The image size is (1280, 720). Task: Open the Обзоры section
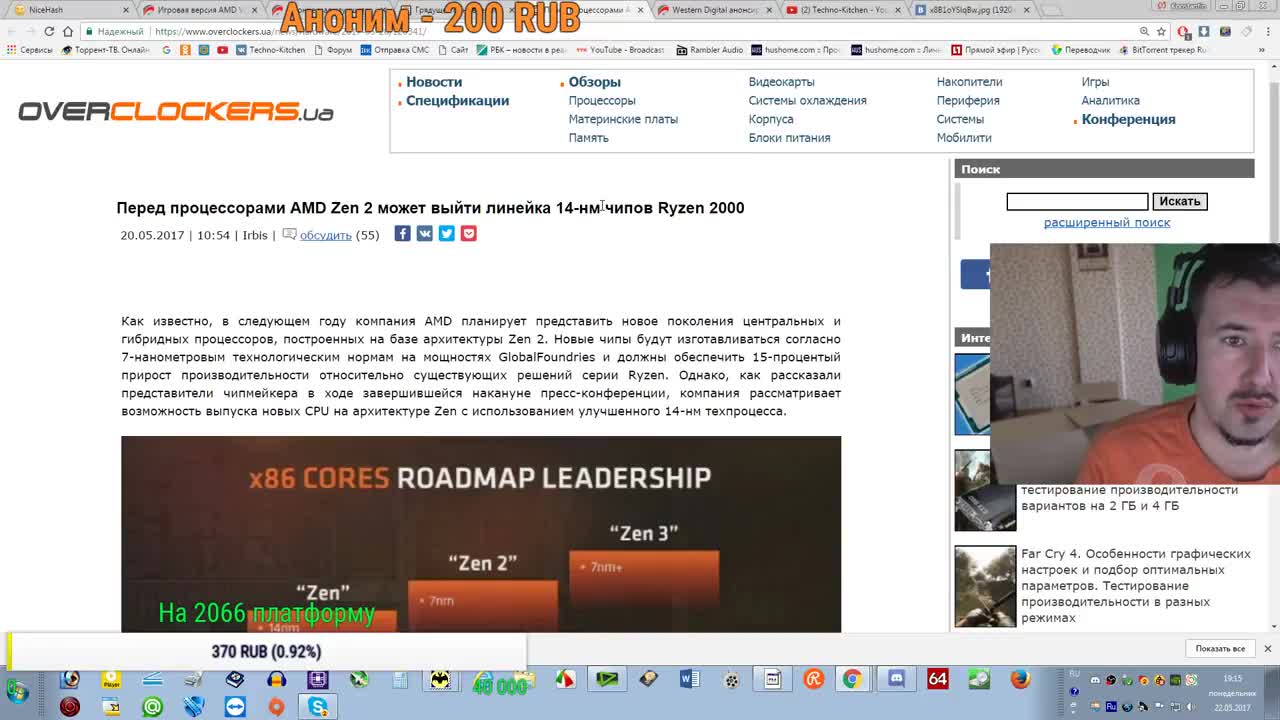(x=595, y=82)
